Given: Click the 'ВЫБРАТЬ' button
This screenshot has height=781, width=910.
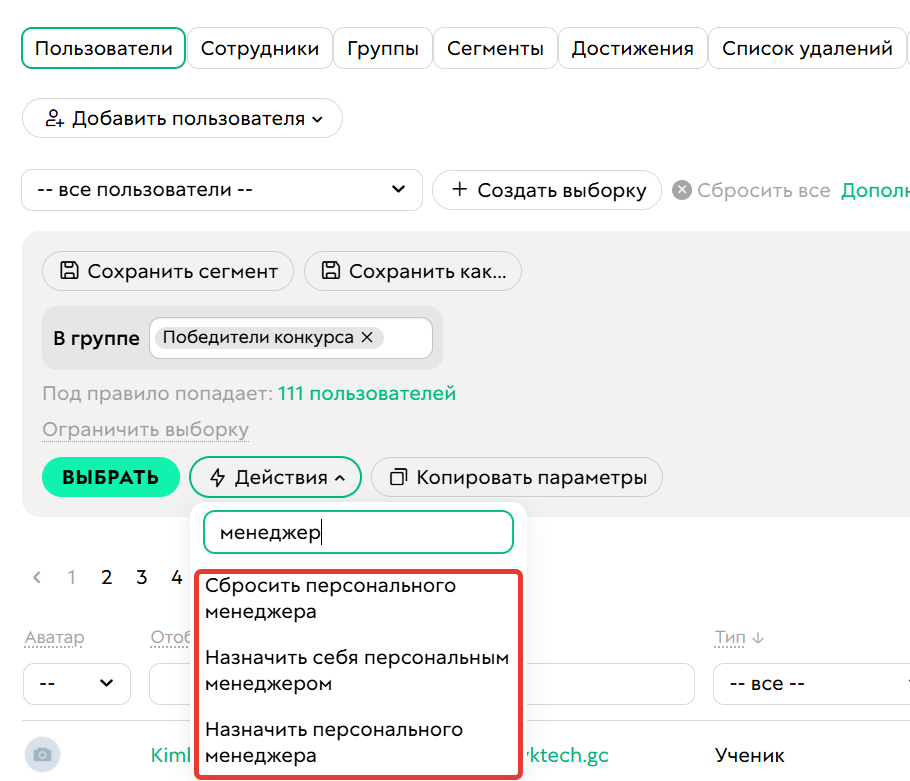Looking at the screenshot, I should coord(110,477).
